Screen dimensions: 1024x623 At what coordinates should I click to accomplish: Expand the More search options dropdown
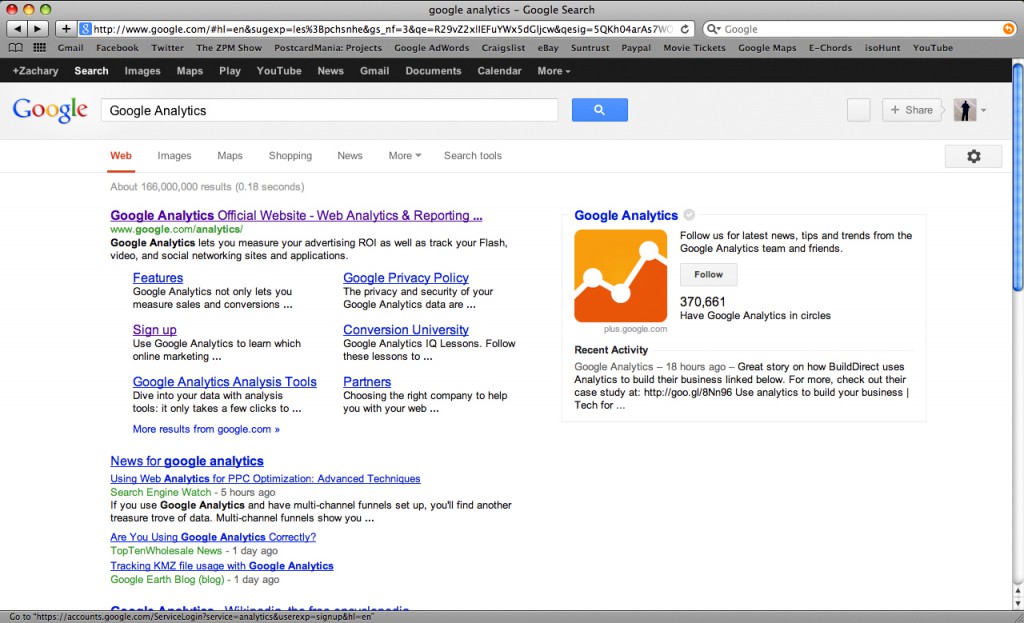[x=404, y=156]
